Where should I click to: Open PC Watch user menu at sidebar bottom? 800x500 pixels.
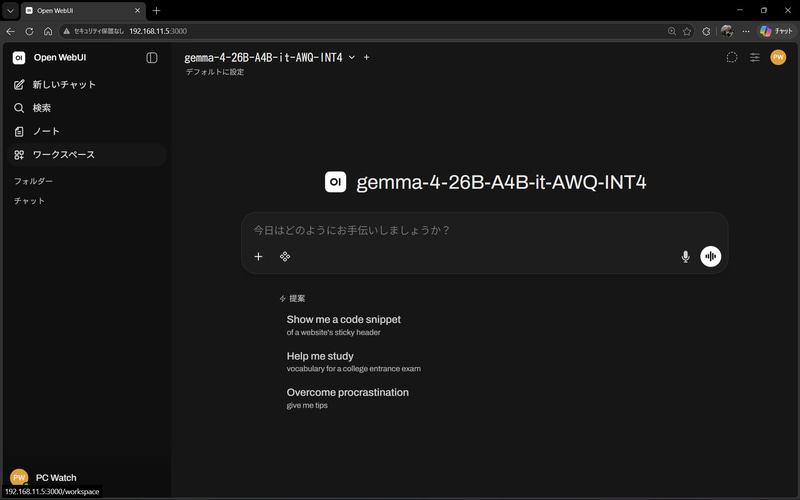tap(87, 478)
